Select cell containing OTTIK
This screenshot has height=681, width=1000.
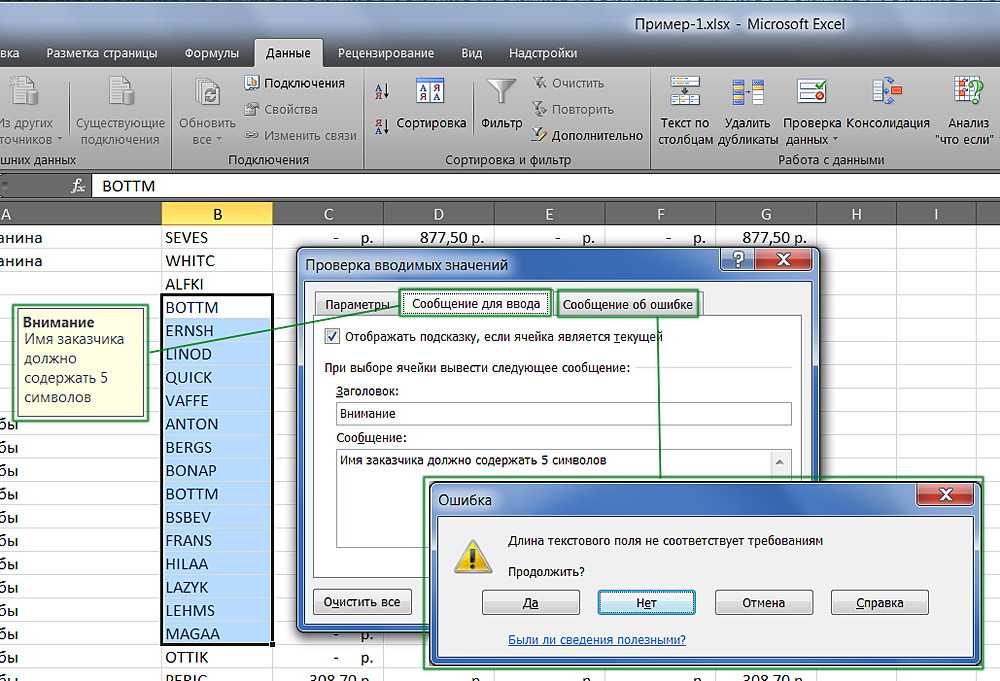(217, 657)
